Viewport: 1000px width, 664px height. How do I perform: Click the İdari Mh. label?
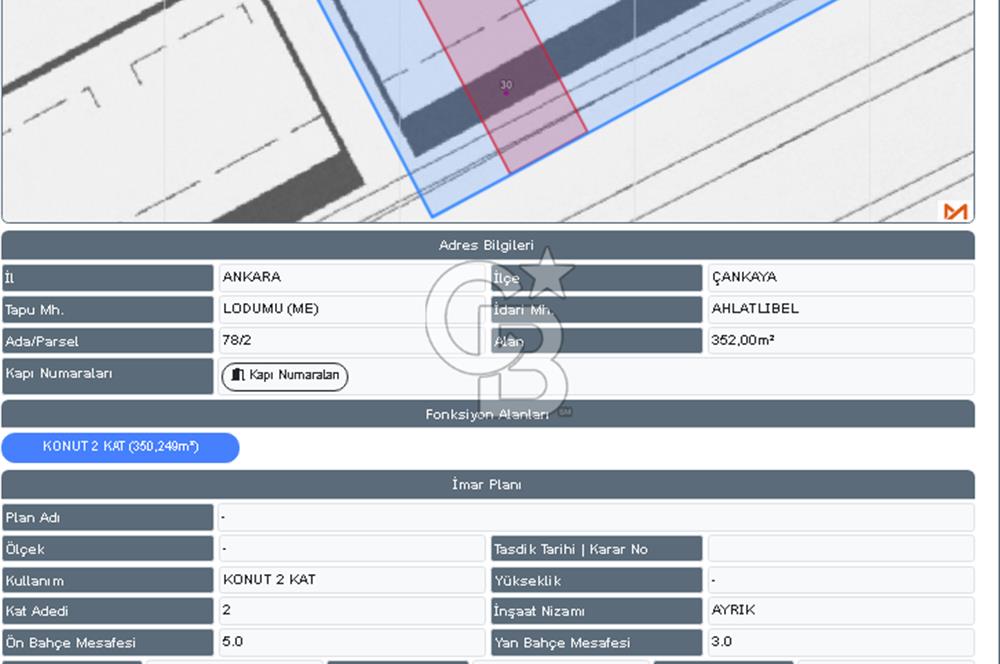pos(596,310)
